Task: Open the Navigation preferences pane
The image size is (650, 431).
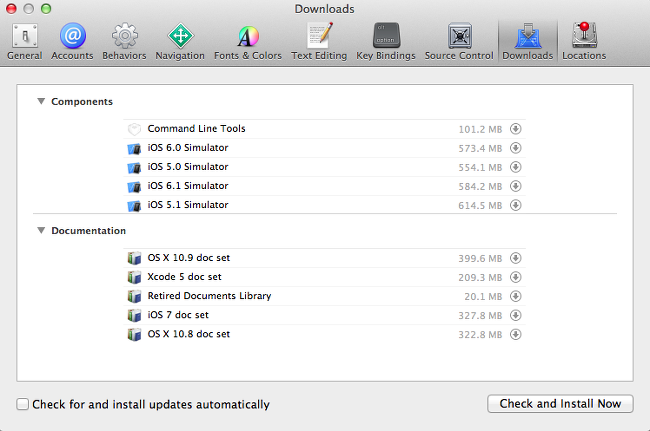Action: pyautogui.click(x=180, y=42)
